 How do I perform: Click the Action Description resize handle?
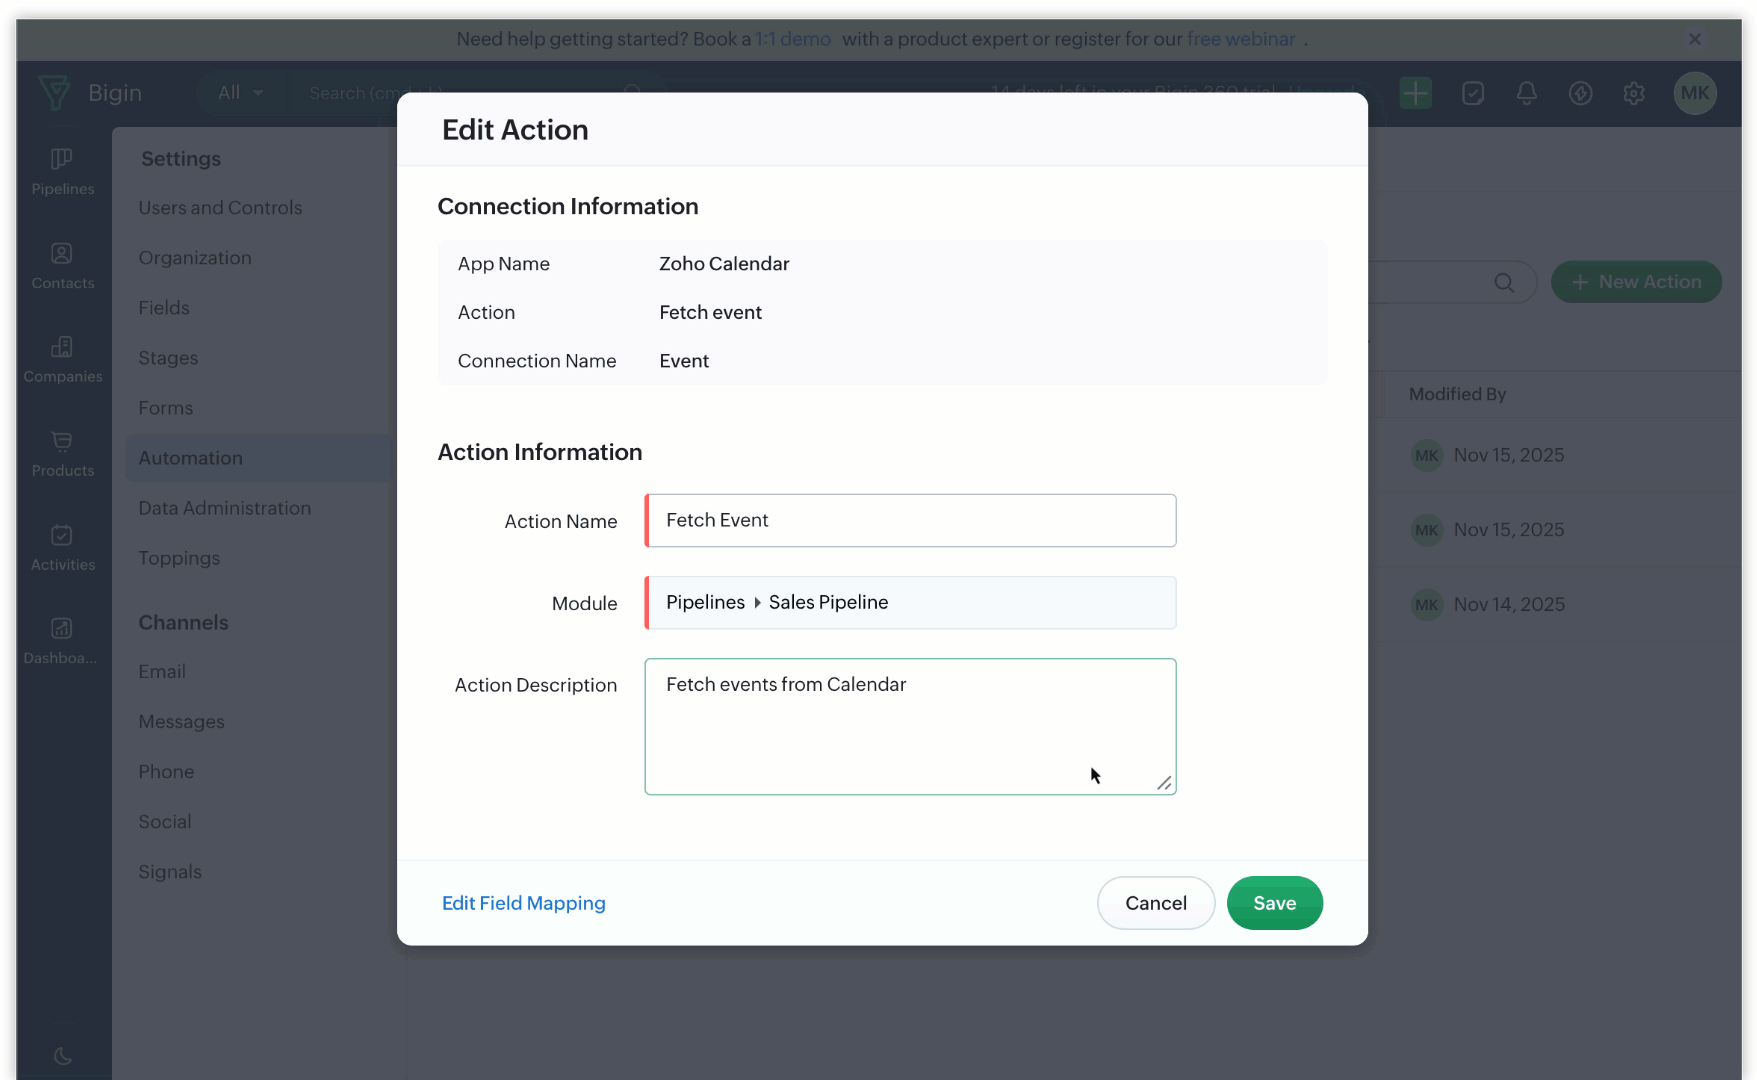point(1164,783)
